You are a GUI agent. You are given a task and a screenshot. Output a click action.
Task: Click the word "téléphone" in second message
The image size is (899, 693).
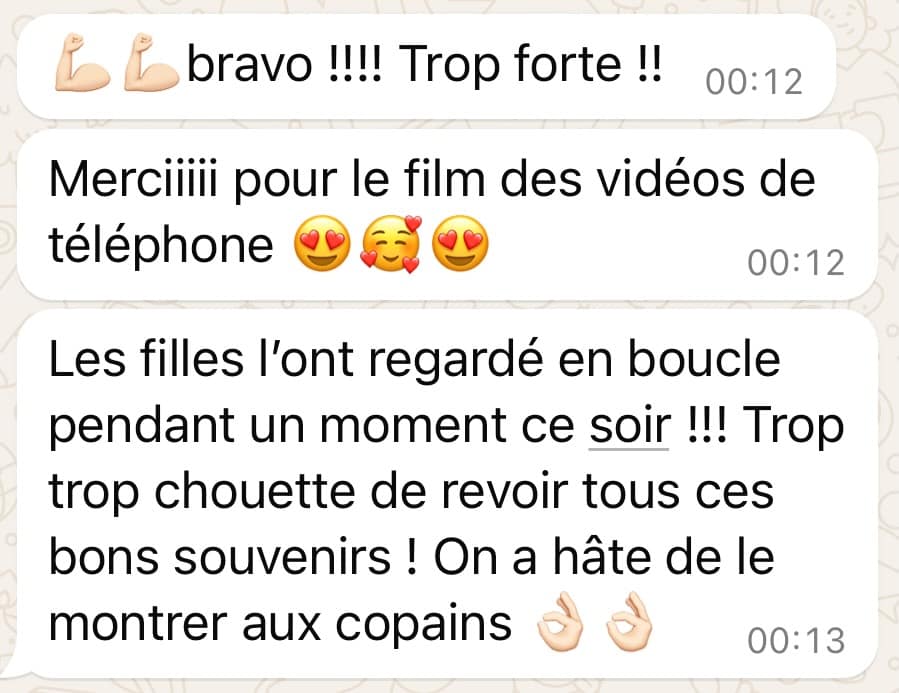pyautogui.click(x=161, y=245)
